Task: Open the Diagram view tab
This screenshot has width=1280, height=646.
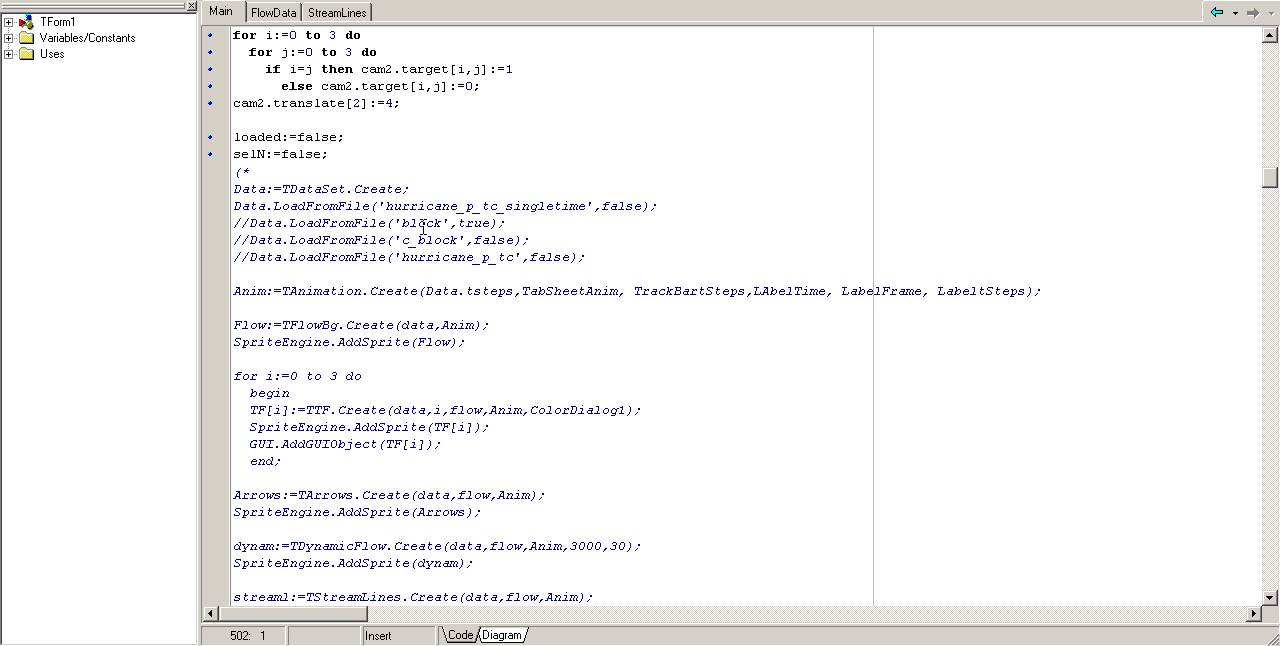Action: click(x=502, y=635)
